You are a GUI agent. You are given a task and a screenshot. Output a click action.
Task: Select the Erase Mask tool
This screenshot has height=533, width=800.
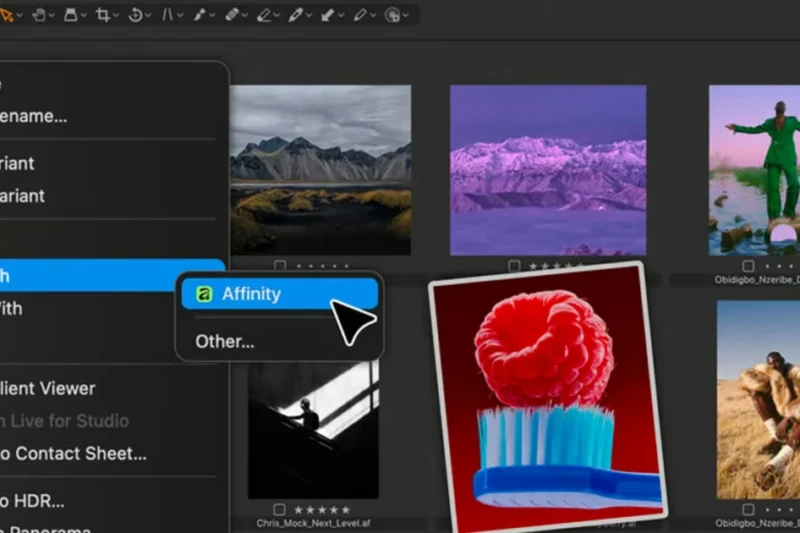264,15
